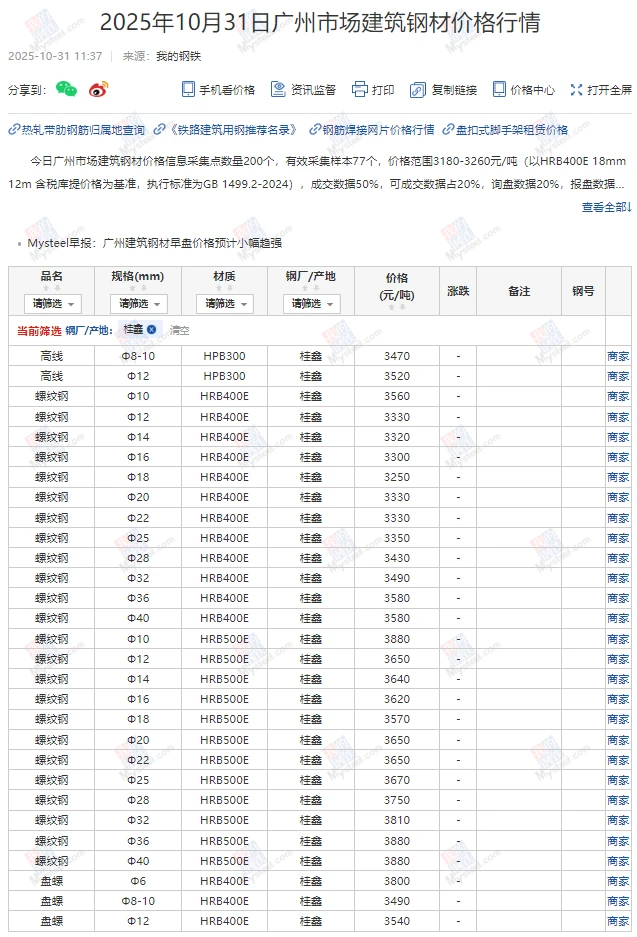Screen dimensions: 637x937
Task: Open 商家 for HRB400E Φ18 螺纹钢 row
Action: pos(618,477)
